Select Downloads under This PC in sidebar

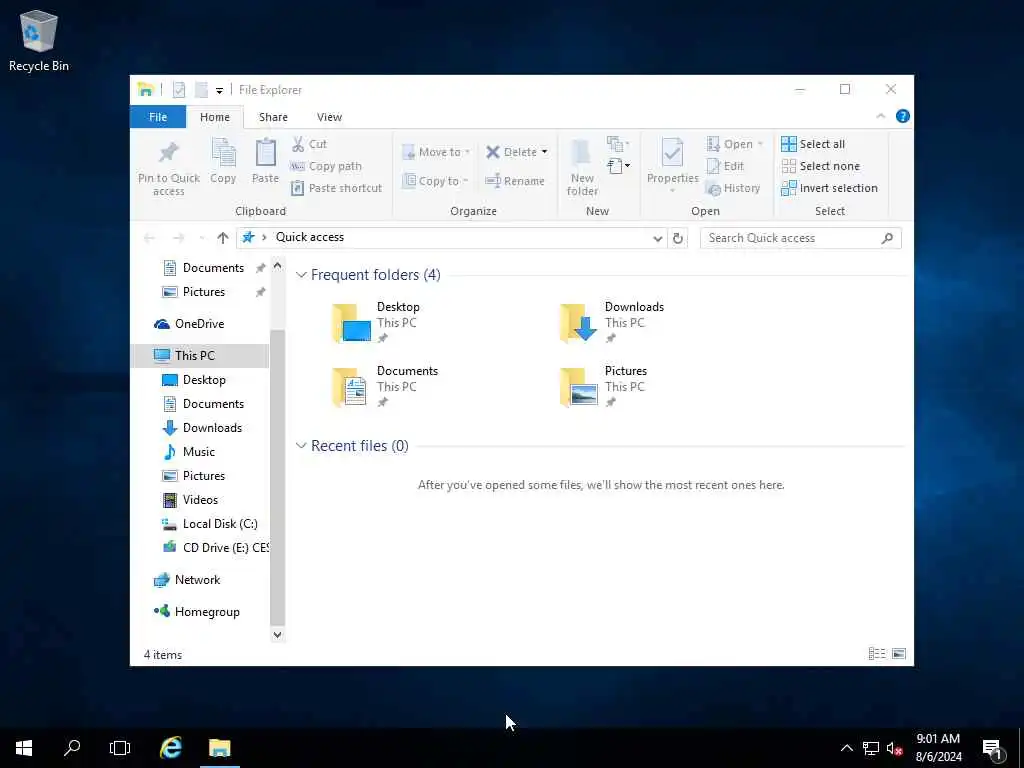click(x=200, y=428)
